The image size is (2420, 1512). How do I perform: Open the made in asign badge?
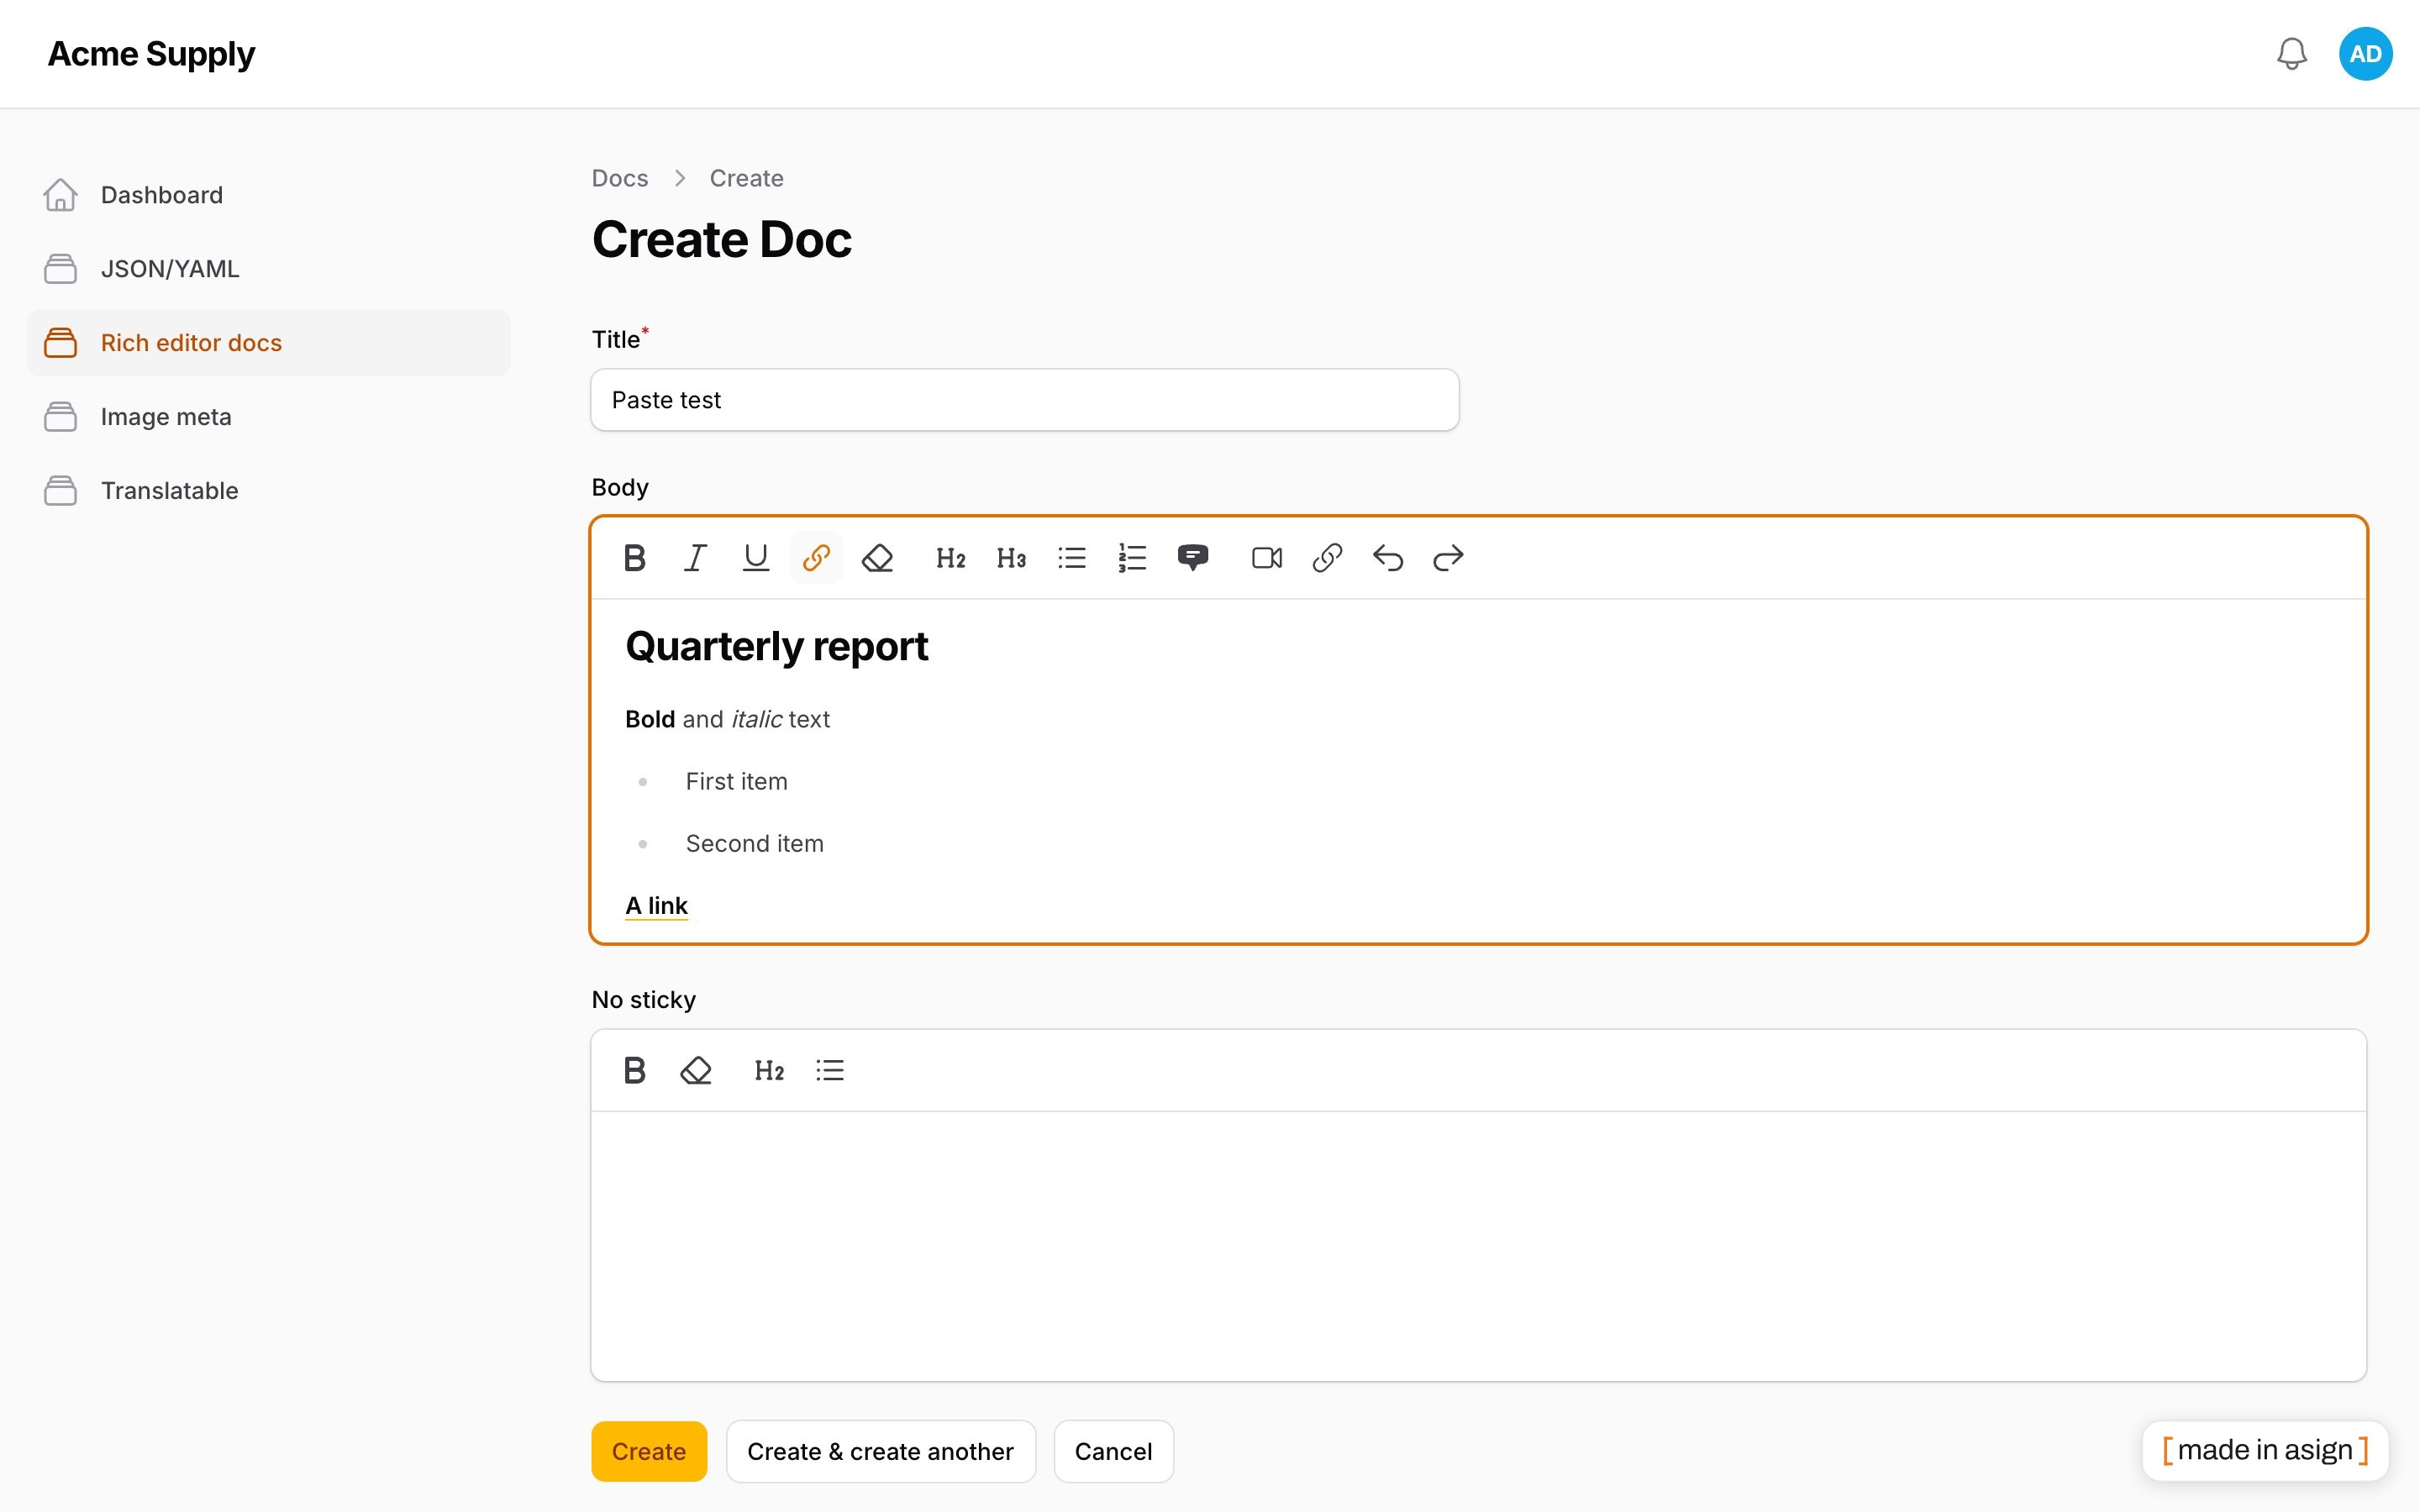click(2265, 1450)
